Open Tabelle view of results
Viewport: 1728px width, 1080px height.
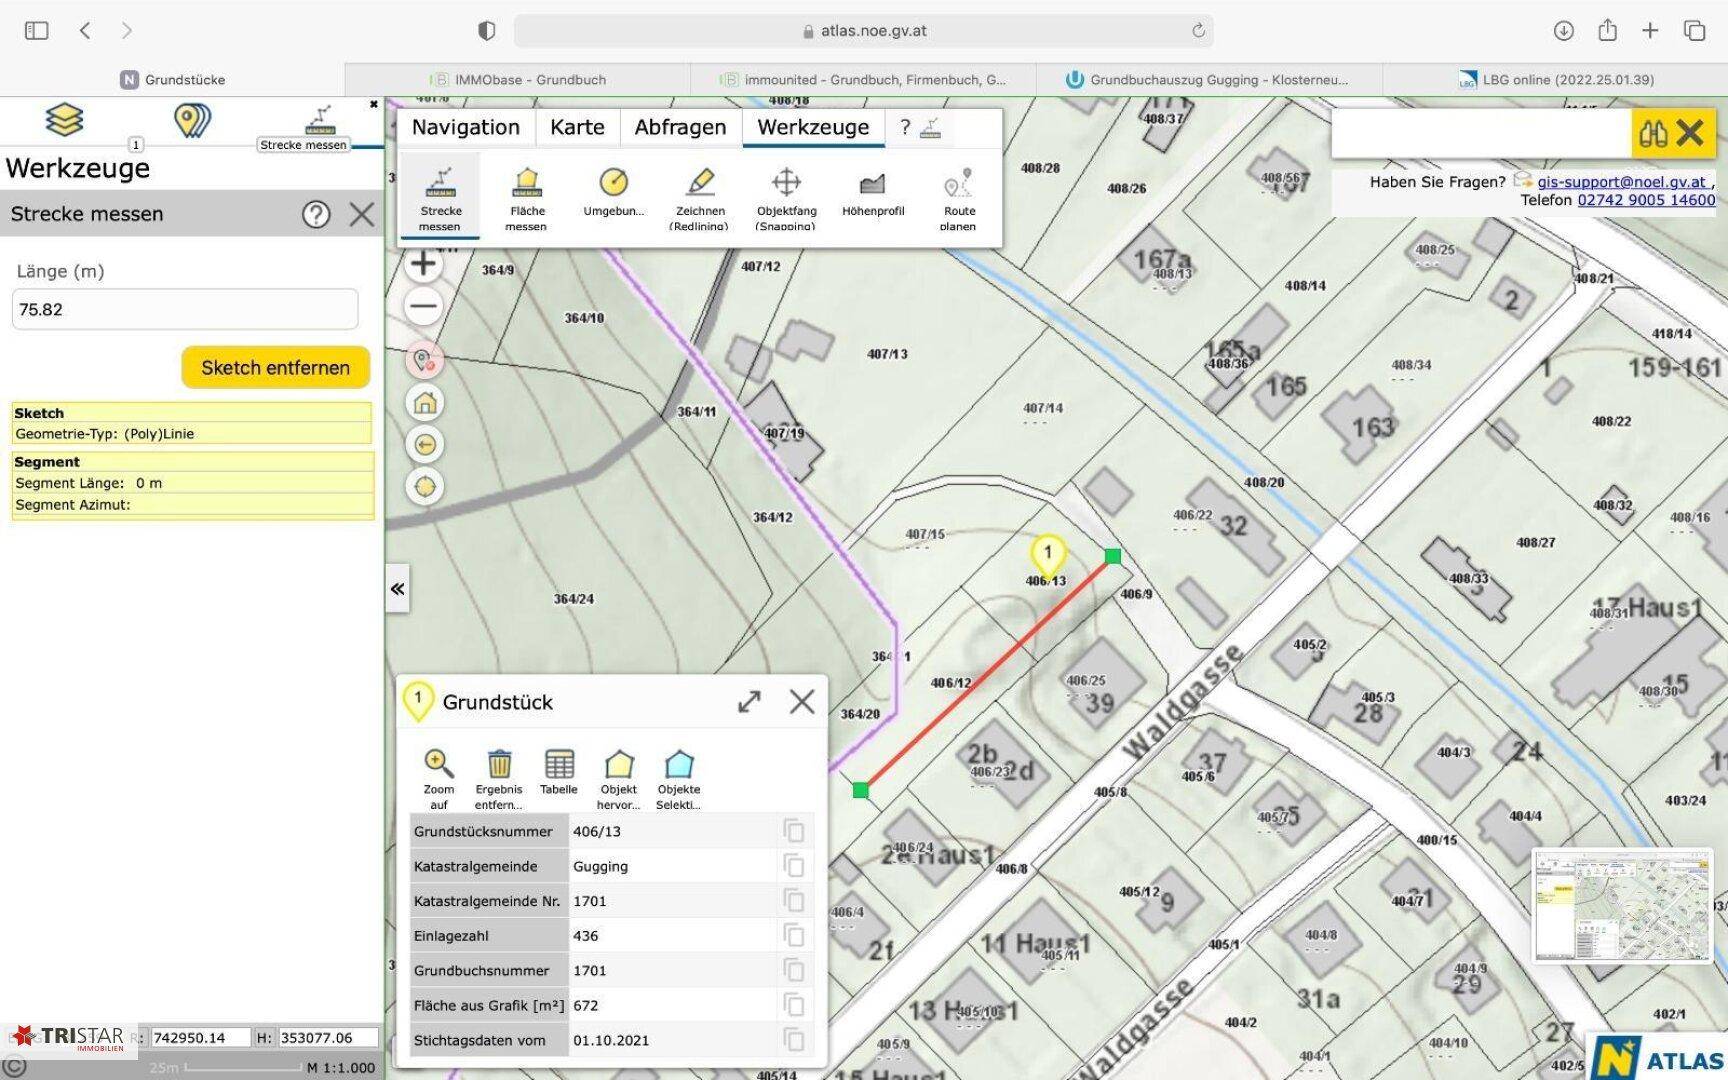point(559,772)
